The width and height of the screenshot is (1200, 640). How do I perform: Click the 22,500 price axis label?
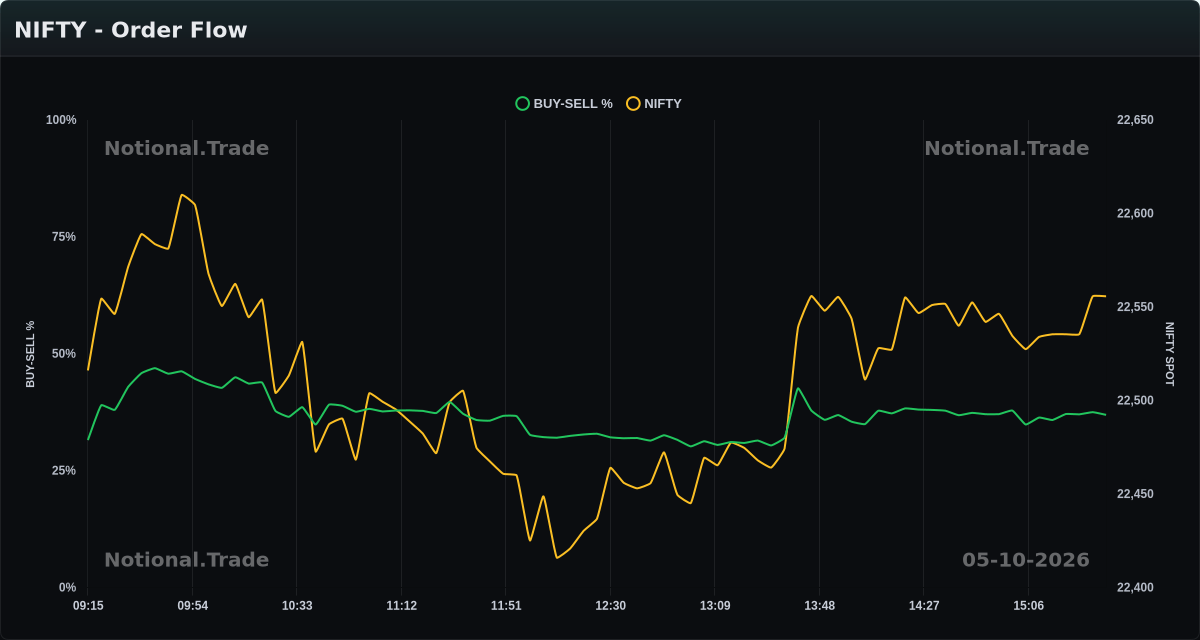(1135, 401)
